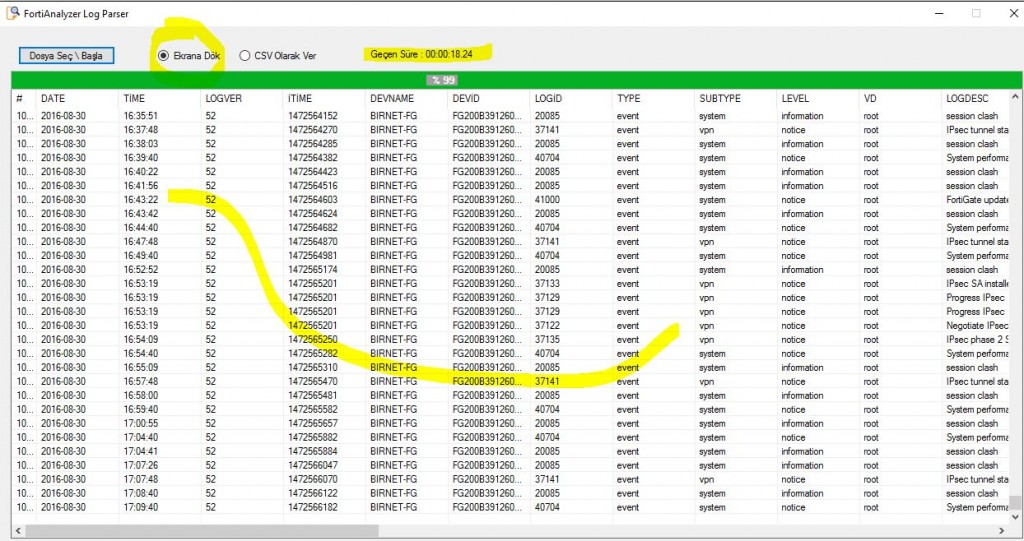Image resolution: width=1024 pixels, height=541 pixels.
Task: Click the DEVNAME column header
Action: point(392,98)
